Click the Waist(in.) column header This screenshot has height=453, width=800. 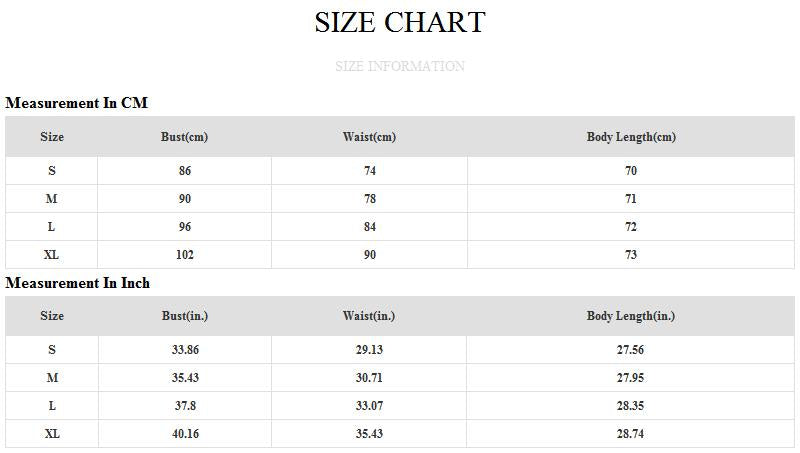369,316
